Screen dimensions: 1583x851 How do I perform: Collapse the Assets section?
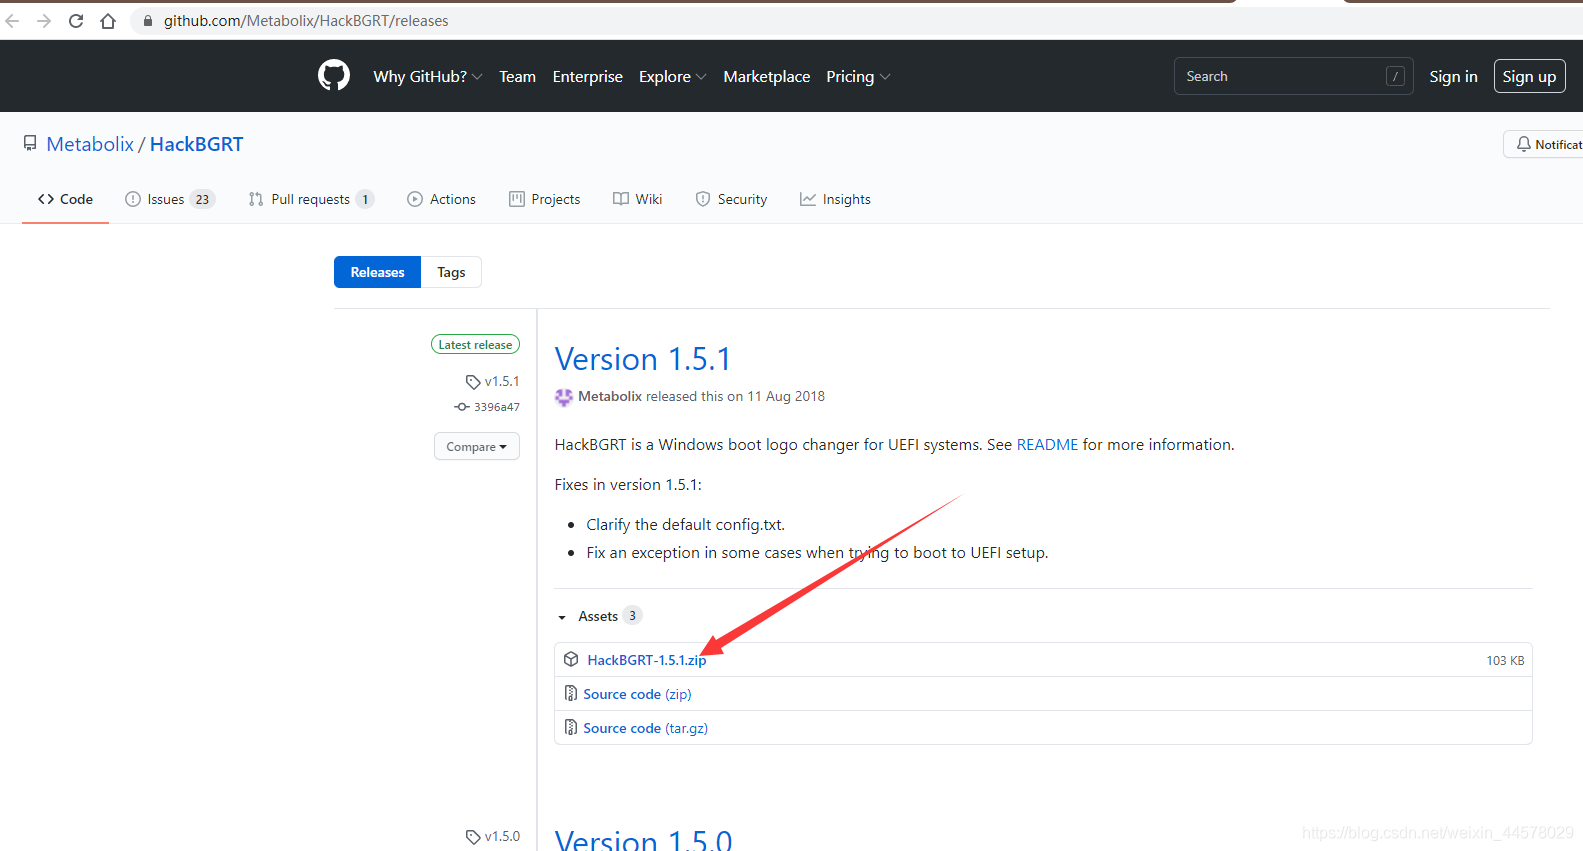pyautogui.click(x=598, y=616)
